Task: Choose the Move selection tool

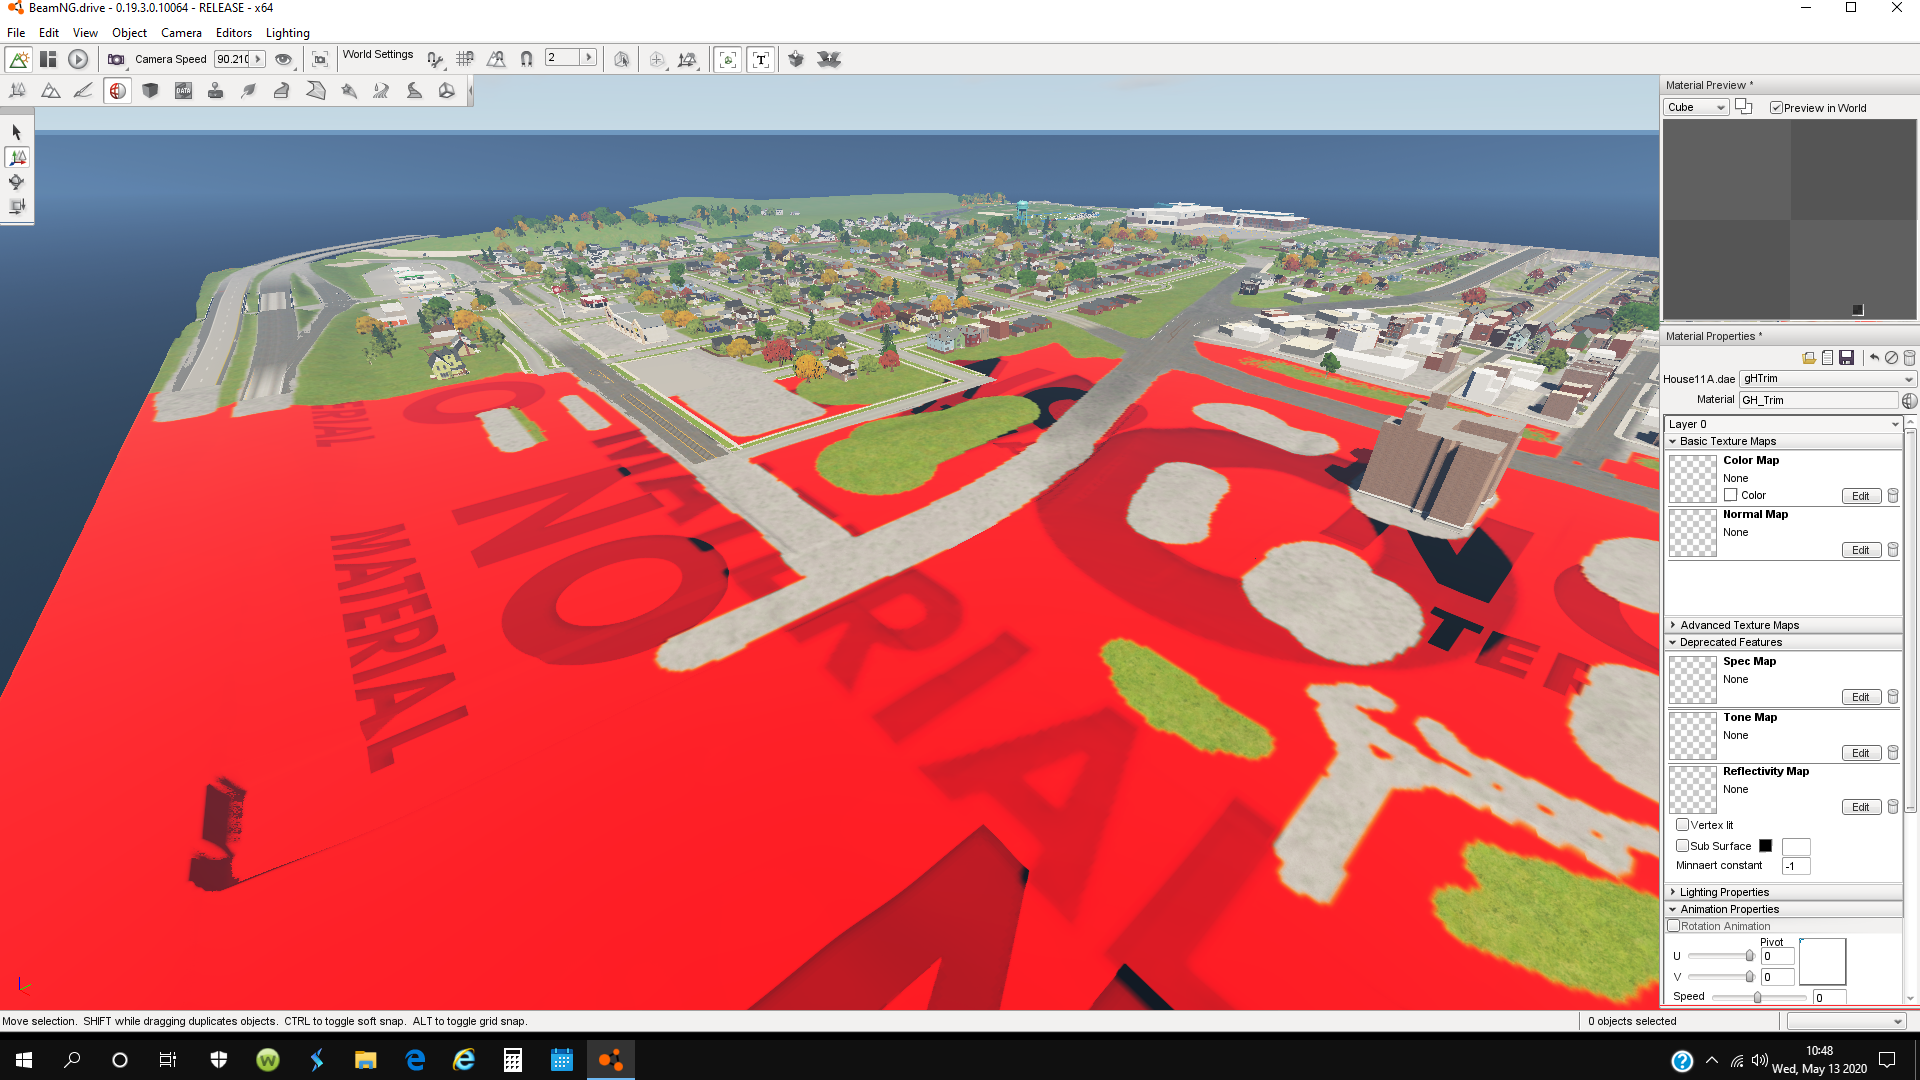Action: pyautogui.click(x=17, y=157)
